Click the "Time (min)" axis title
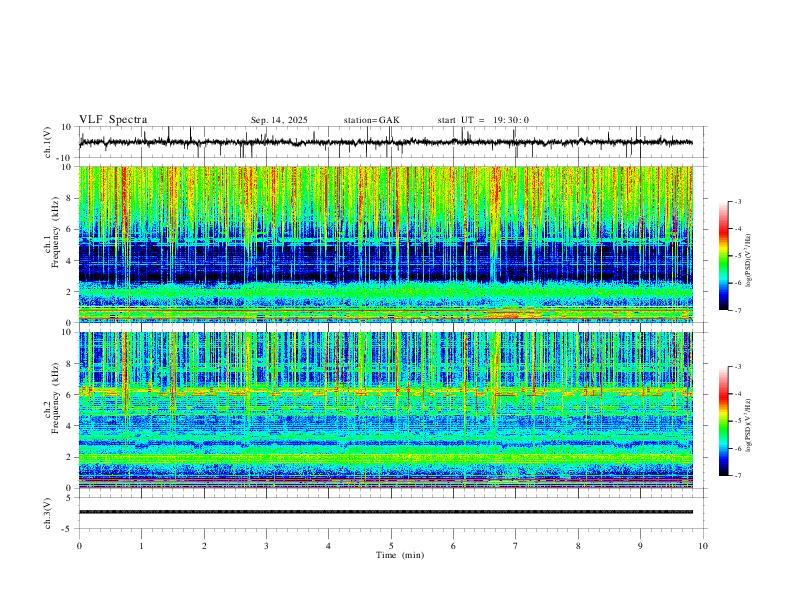 pos(400,555)
